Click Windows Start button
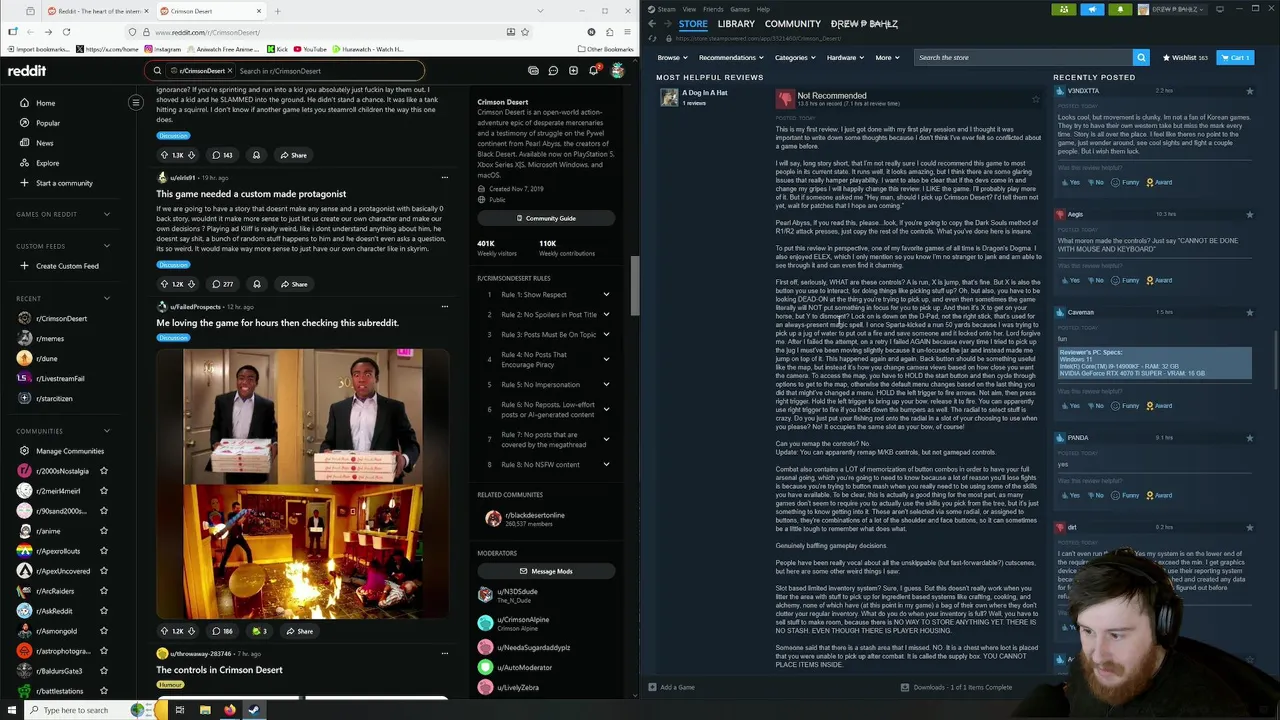 [x=12, y=710]
